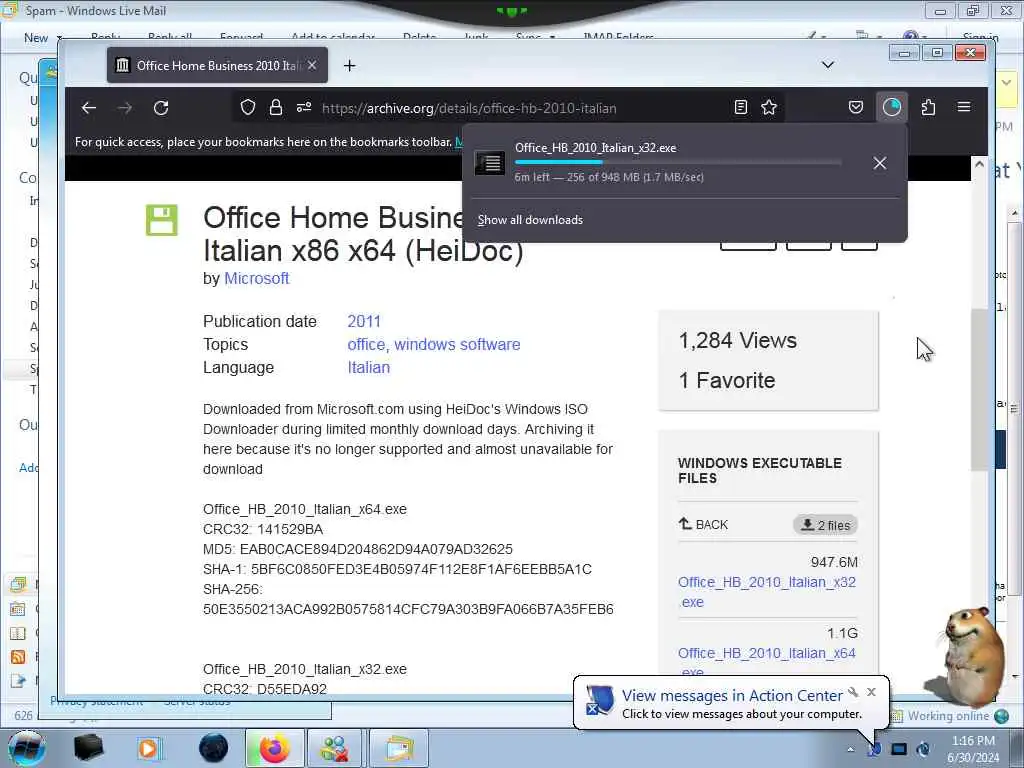View site security padlock info
This screenshot has height=768, width=1024.
click(x=276, y=108)
